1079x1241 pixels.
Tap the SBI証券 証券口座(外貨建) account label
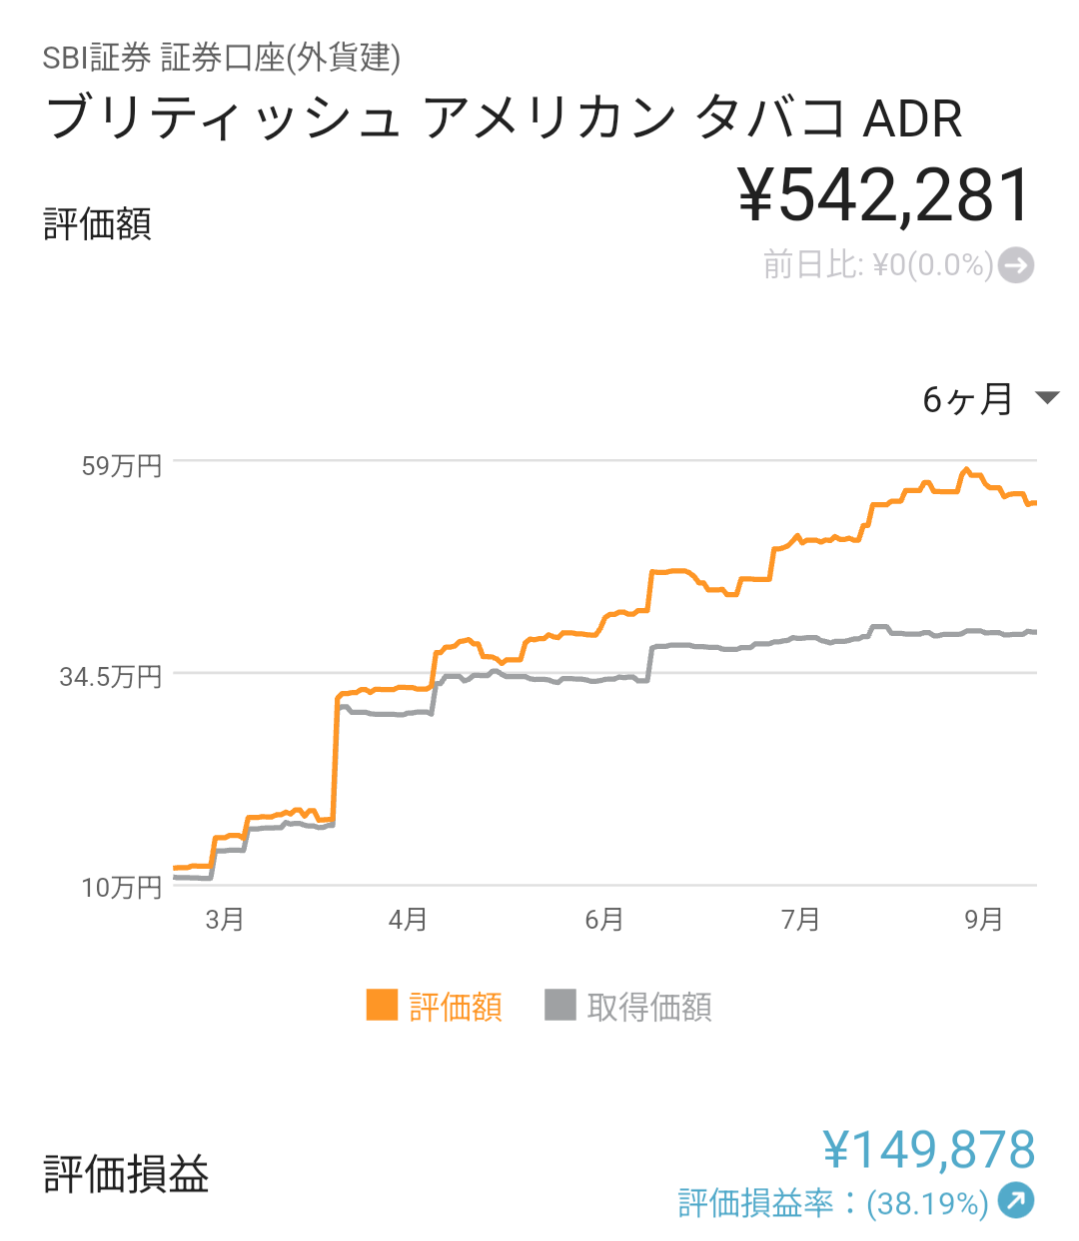click(x=221, y=57)
